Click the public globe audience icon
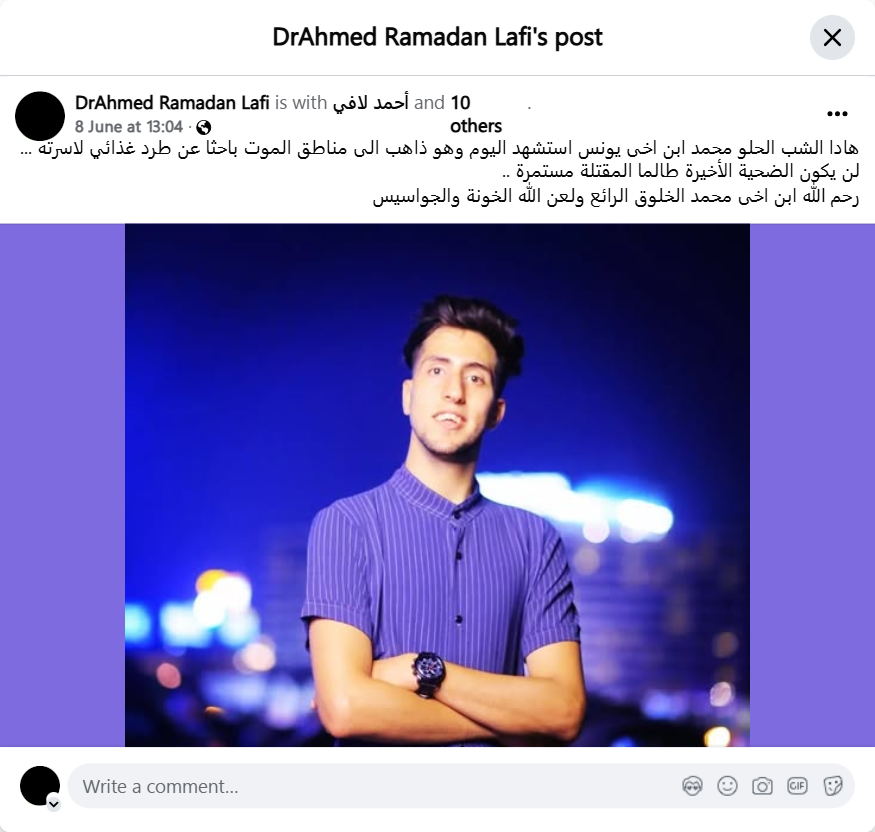Image resolution: width=875 pixels, height=832 pixels. tap(204, 128)
